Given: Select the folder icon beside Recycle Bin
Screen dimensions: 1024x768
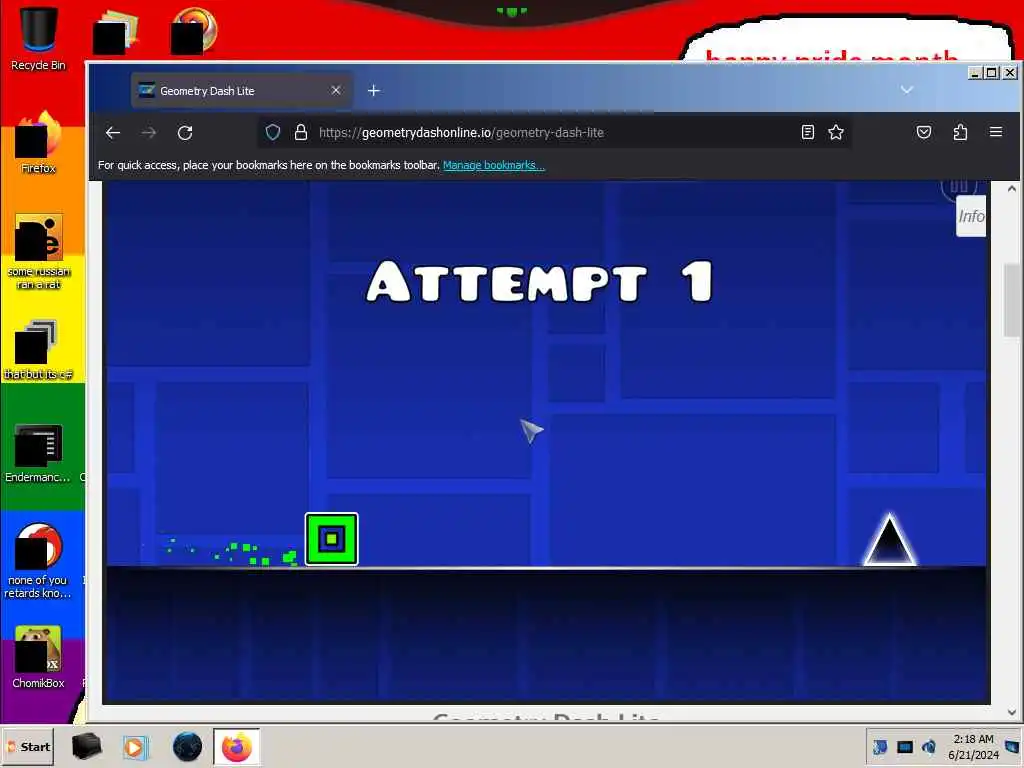Looking at the screenshot, I should (116, 31).
